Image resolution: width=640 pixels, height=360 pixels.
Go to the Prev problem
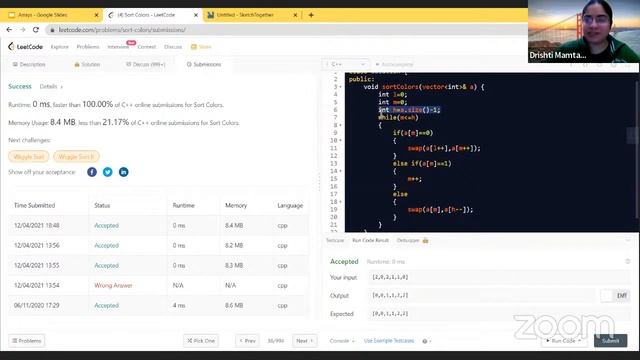coord(247,341)
